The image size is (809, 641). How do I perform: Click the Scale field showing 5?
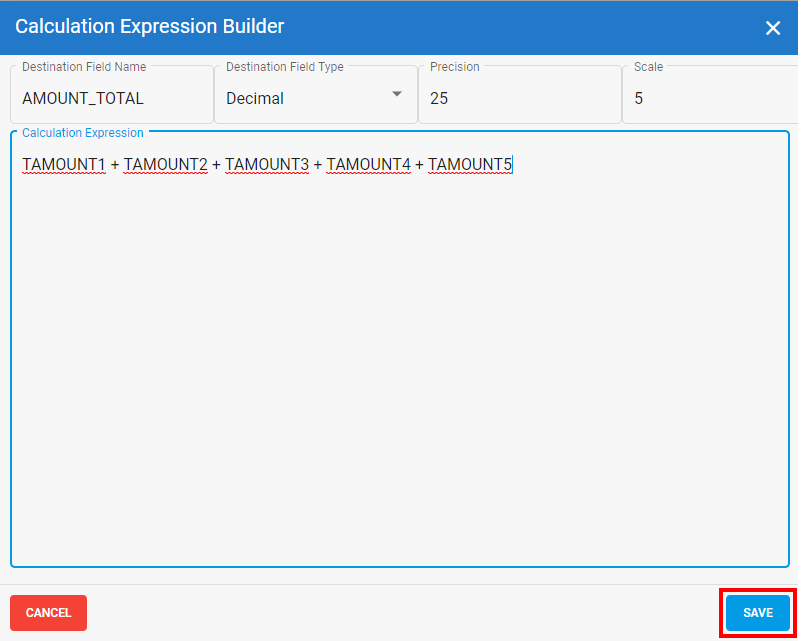pos(639,98)
